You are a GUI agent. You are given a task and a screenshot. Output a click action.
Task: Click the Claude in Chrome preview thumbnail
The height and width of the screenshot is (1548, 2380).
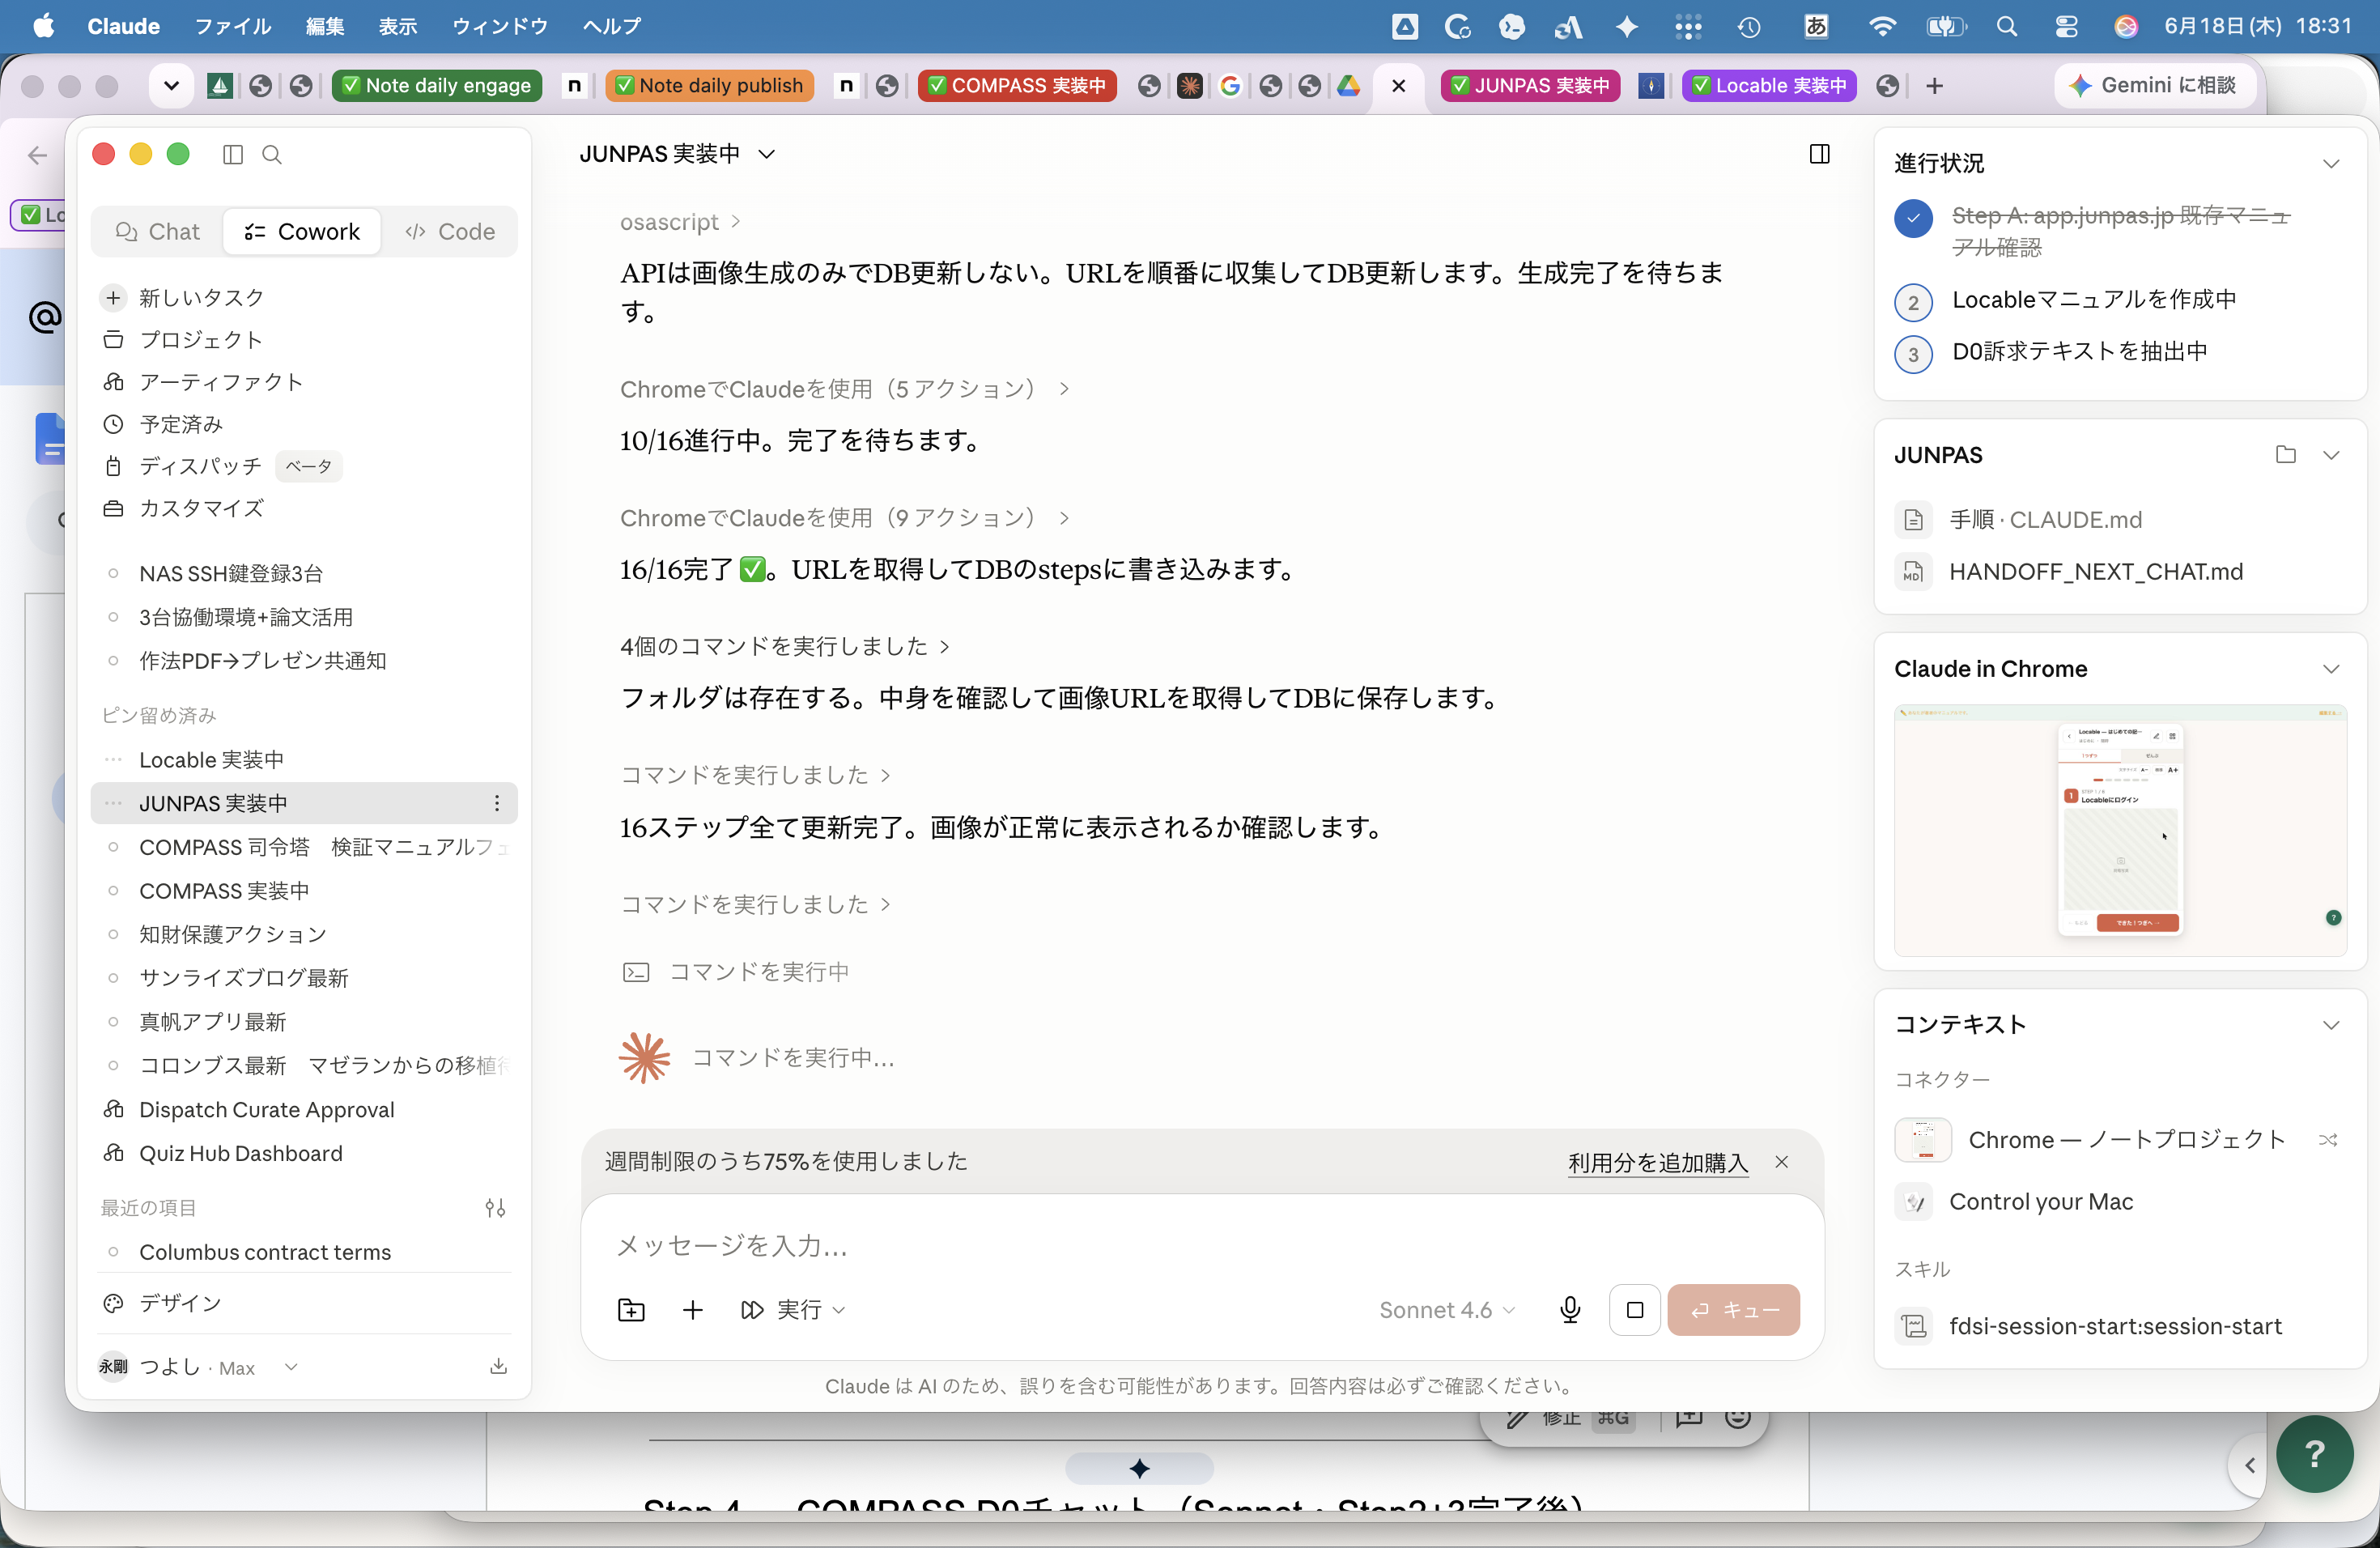click(x=2120, y=830)
